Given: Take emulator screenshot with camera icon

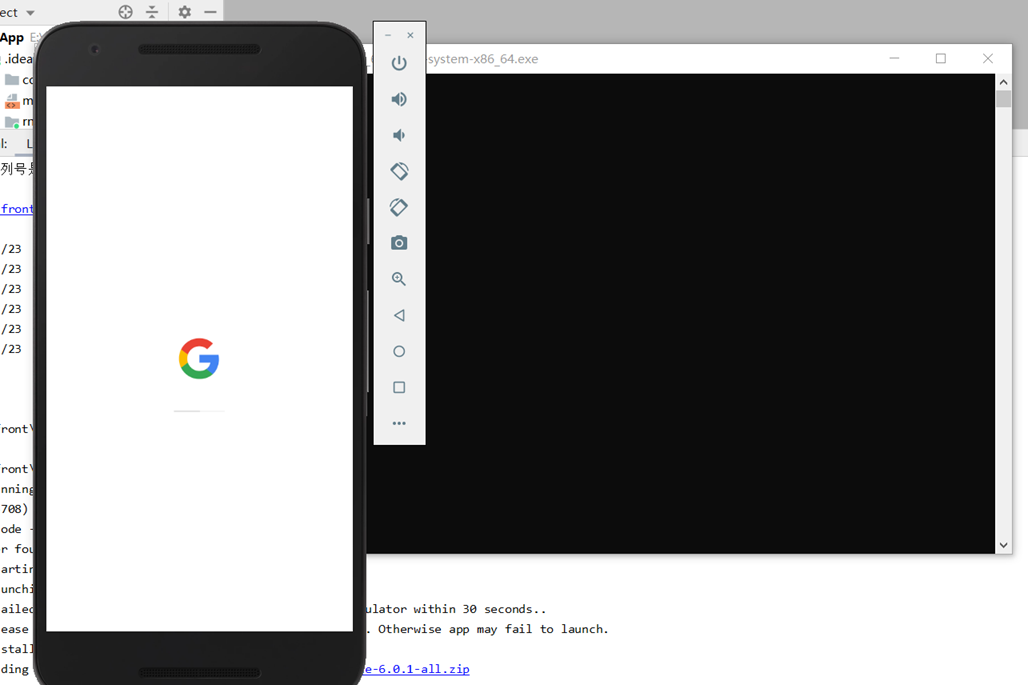Looking at the screenshot, I should click(399, 243).
